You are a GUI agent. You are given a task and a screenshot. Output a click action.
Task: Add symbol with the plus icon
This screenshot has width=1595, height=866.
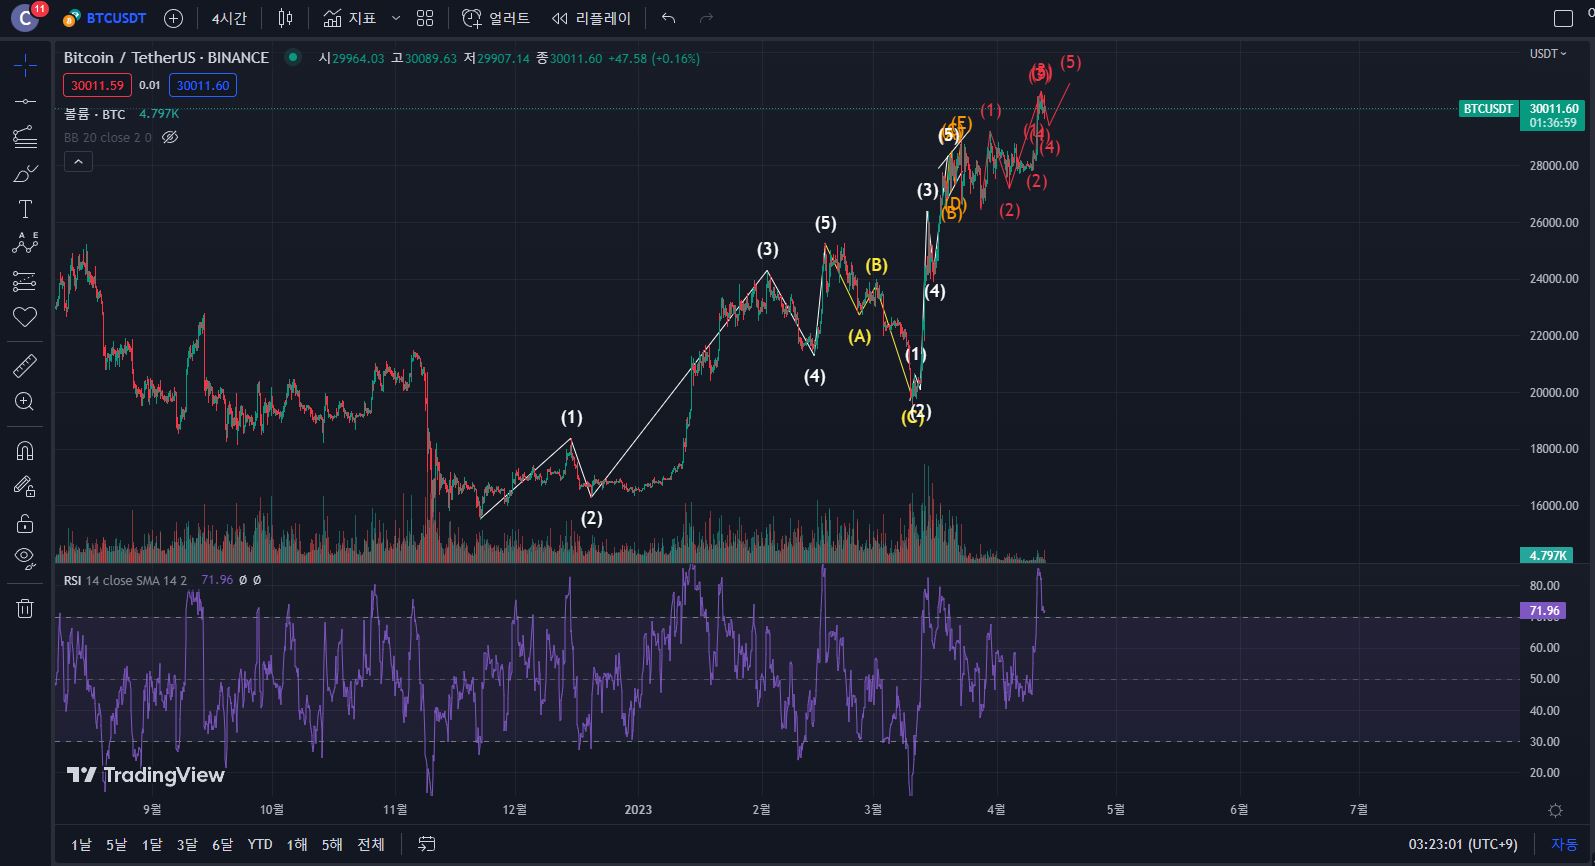click(x=173, y=18)
